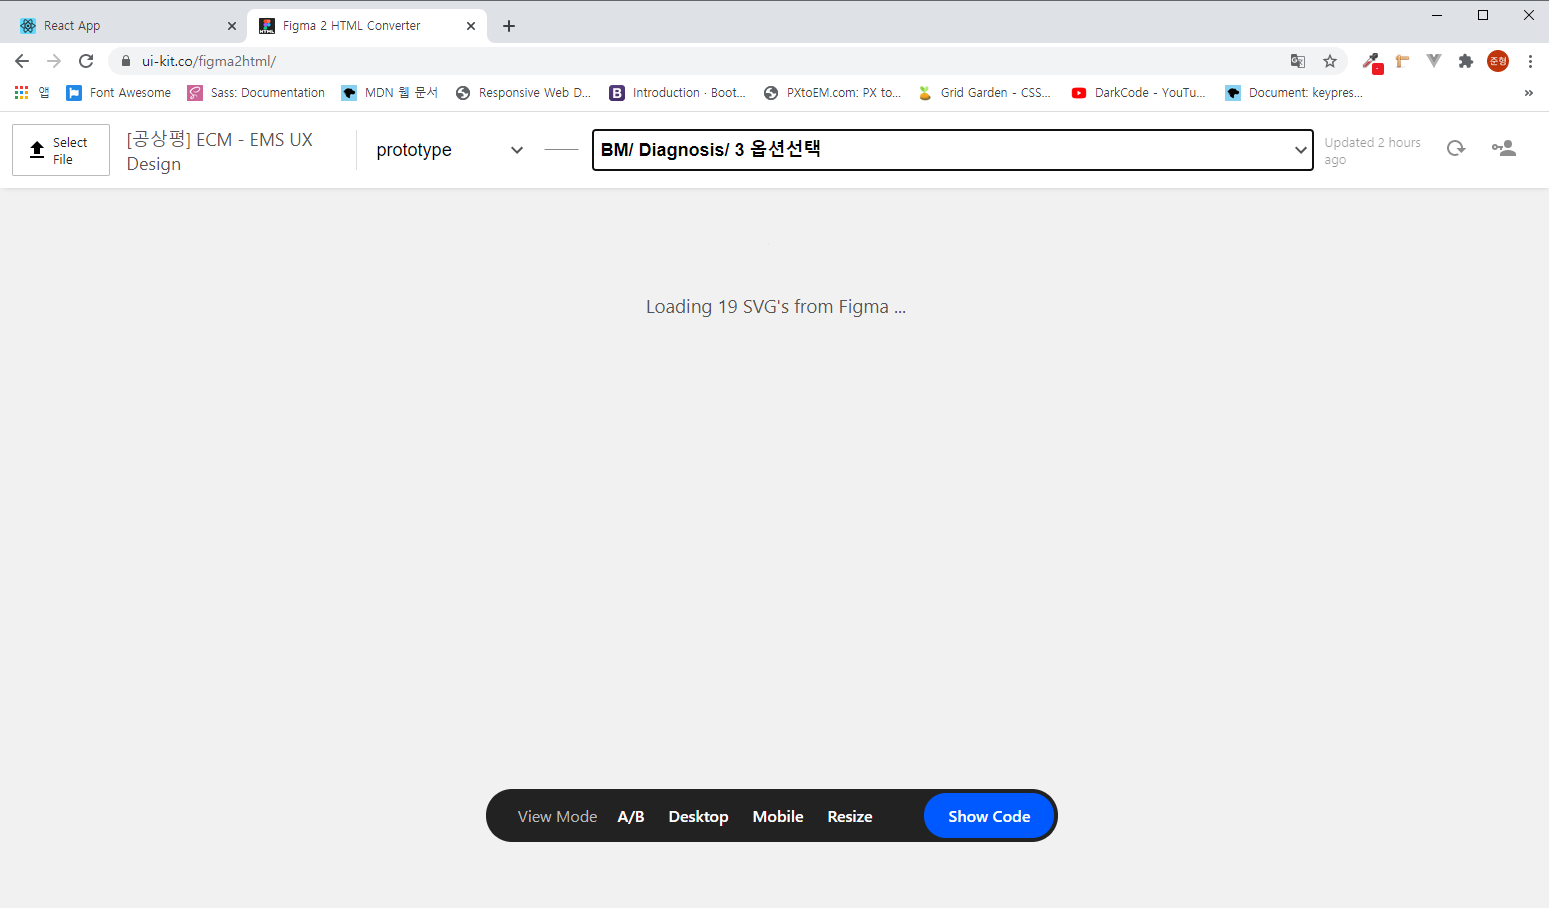Viewport: 1549px width, 908px height.
Task: Open the Chrome three-dot menu
Action: (x=1532, y=61)
